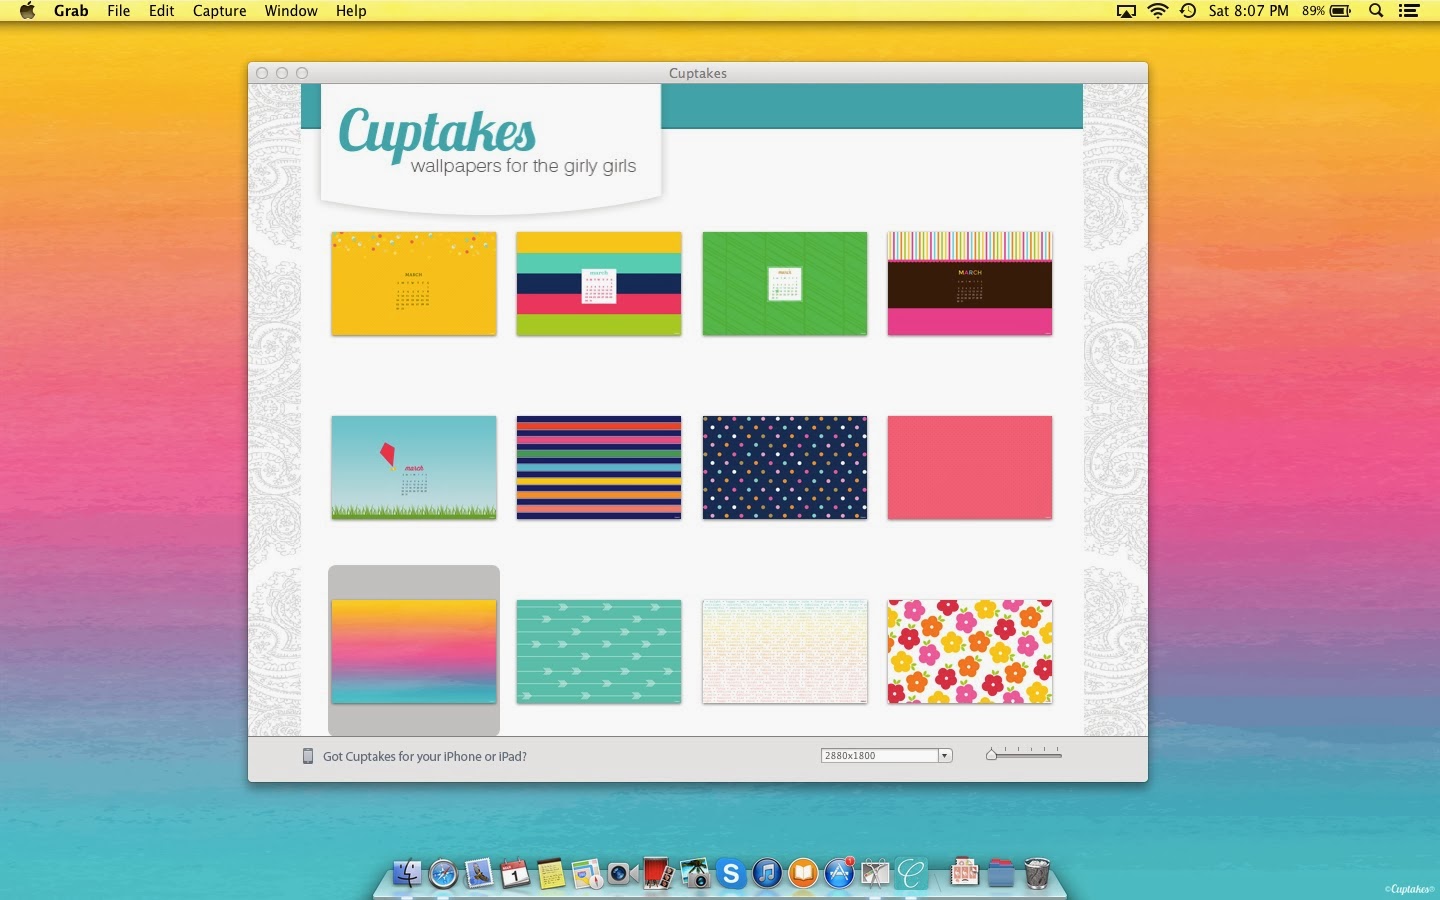Select the multicolor horizontal stripes wallpaper

click(599, 467)
